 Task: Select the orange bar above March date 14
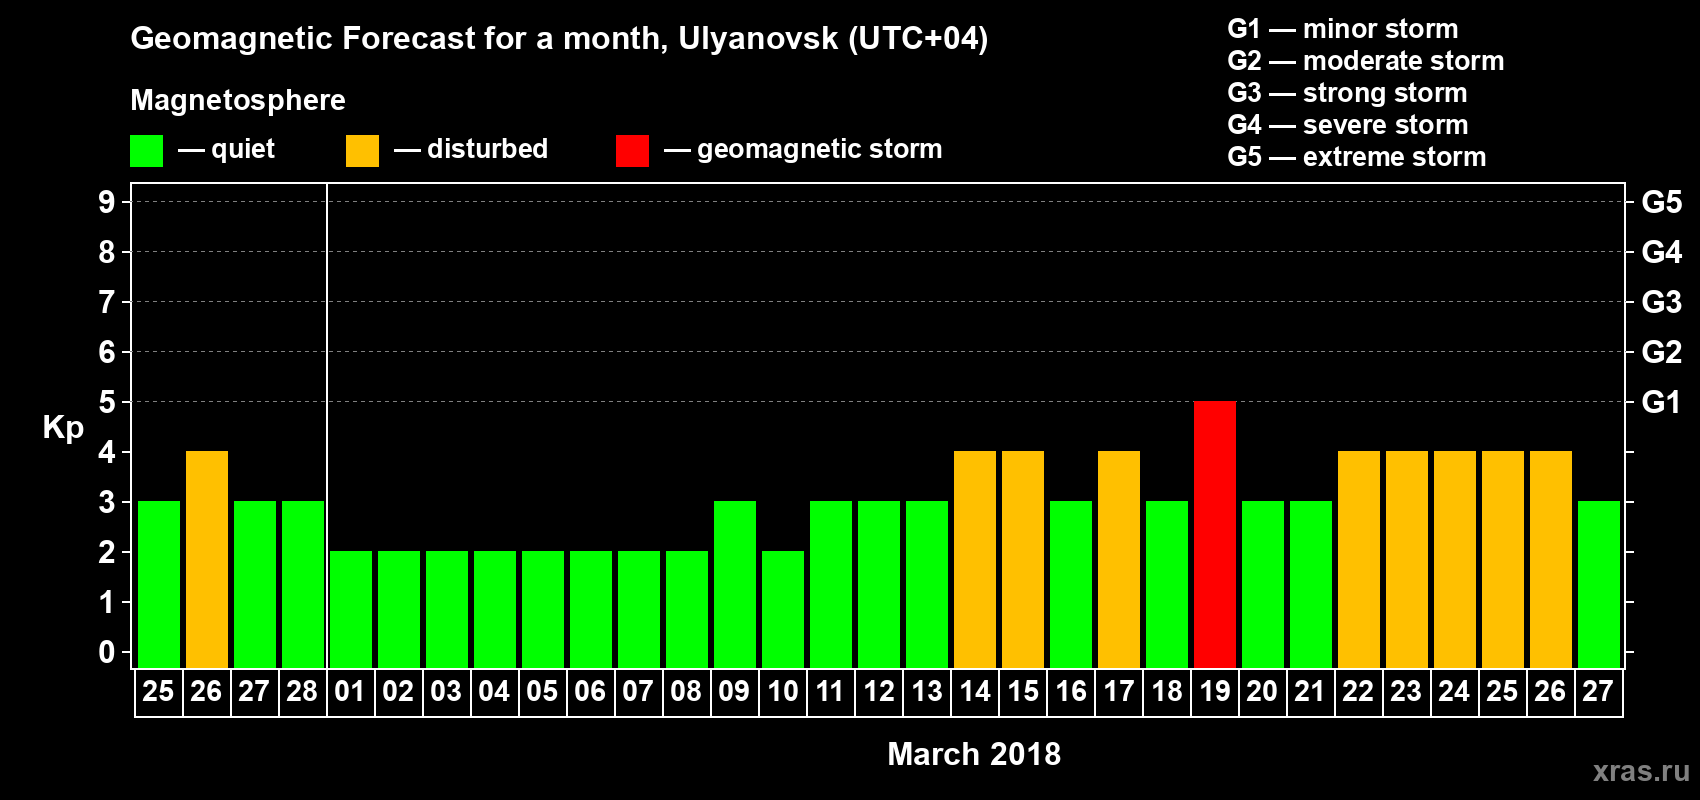[x=975, y=559]
